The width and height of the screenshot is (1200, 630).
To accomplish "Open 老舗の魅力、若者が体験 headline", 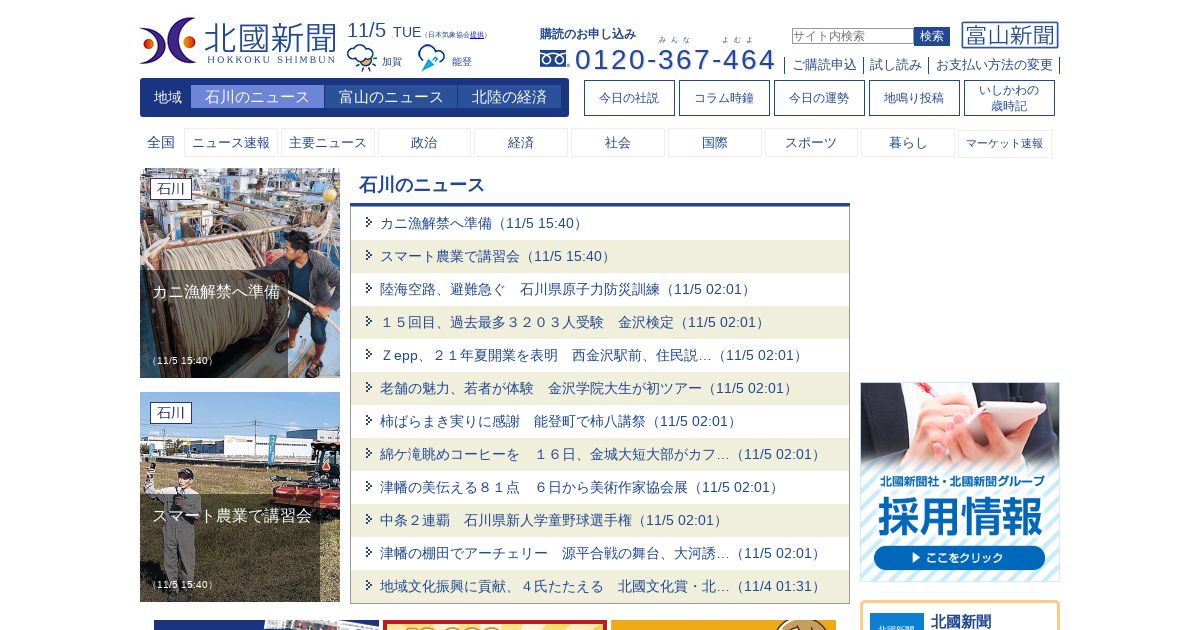I will point(588,388).
